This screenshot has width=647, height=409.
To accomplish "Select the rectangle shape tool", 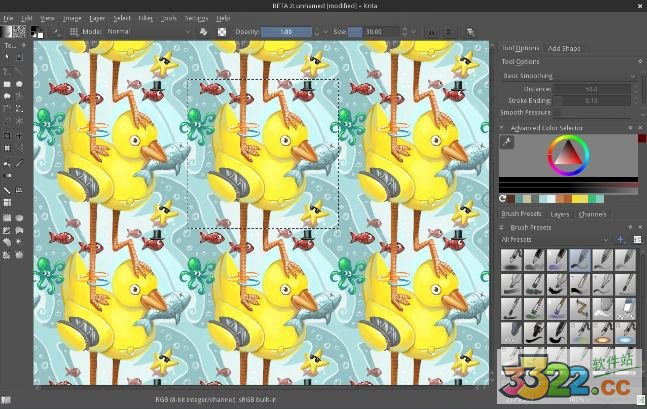I will tap(7, 84).
